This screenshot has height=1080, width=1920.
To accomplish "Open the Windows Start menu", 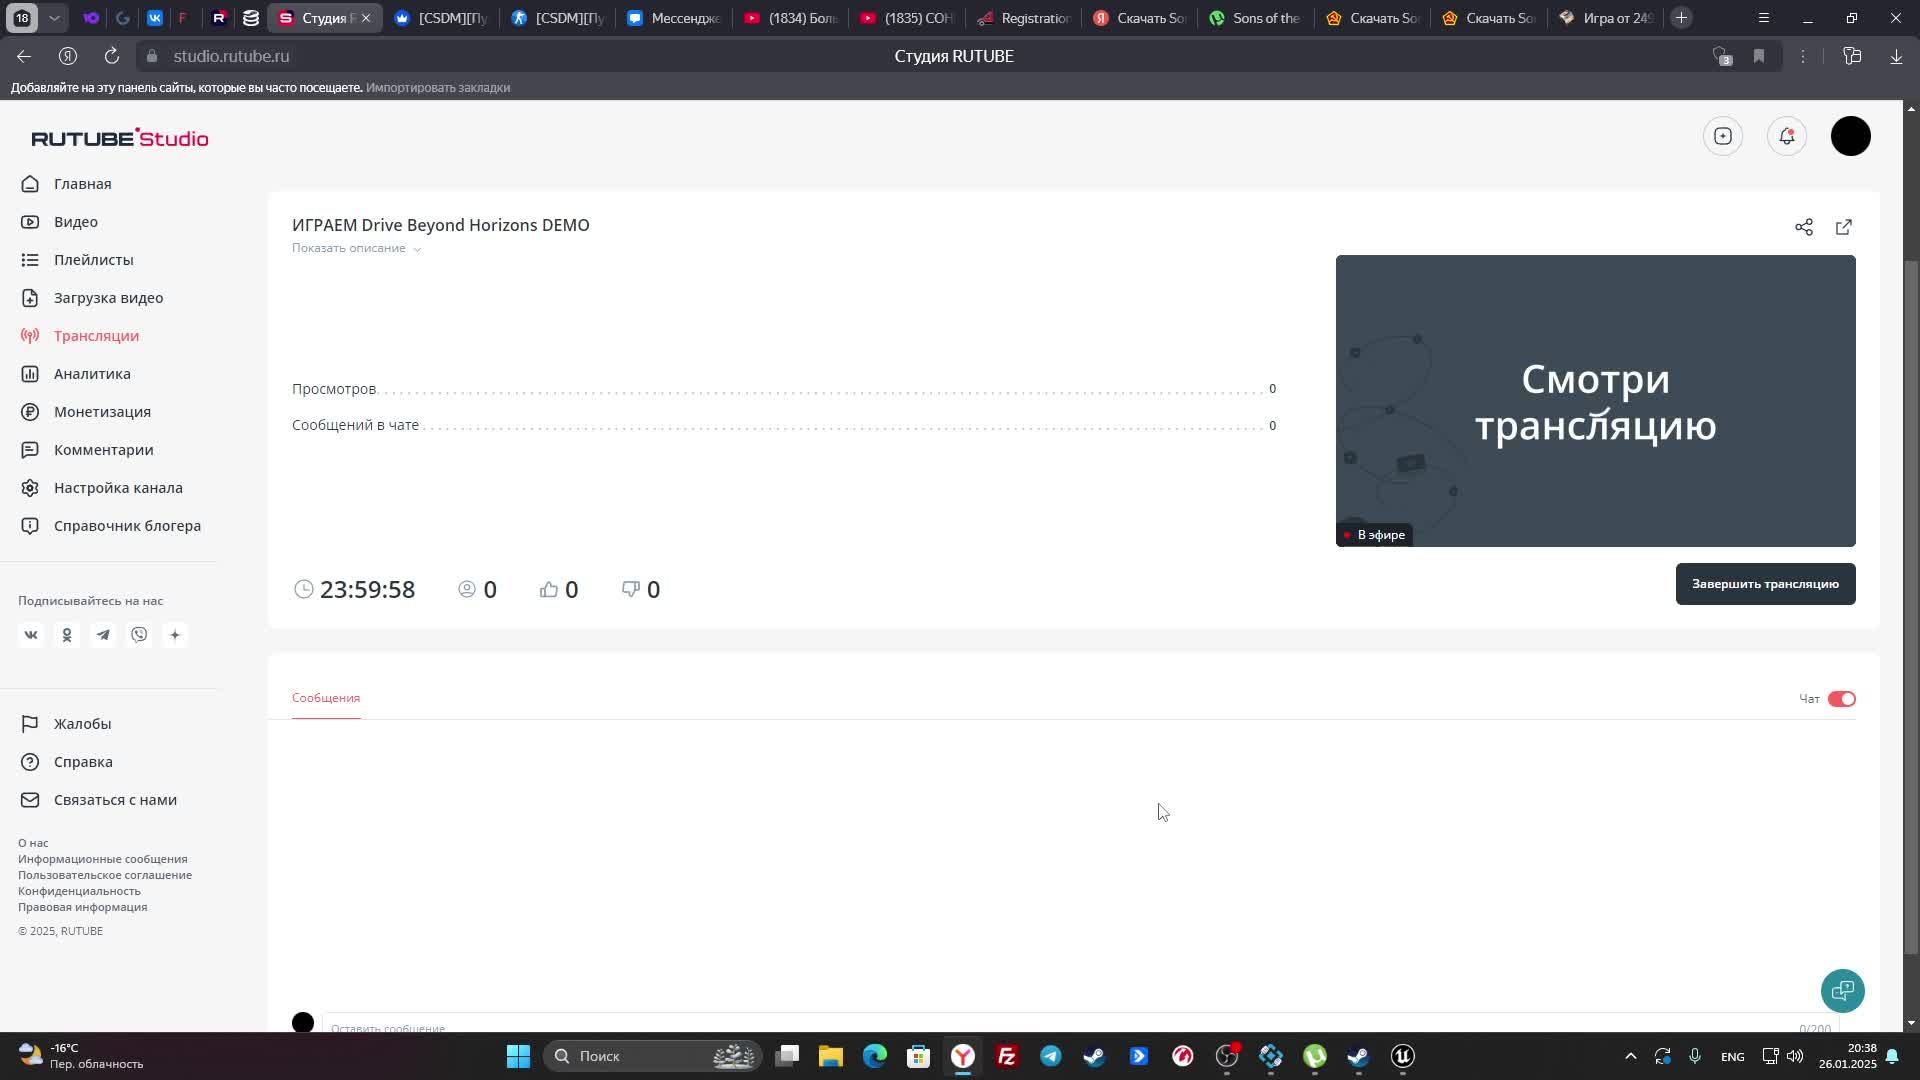I will (x=518, y=1056).
